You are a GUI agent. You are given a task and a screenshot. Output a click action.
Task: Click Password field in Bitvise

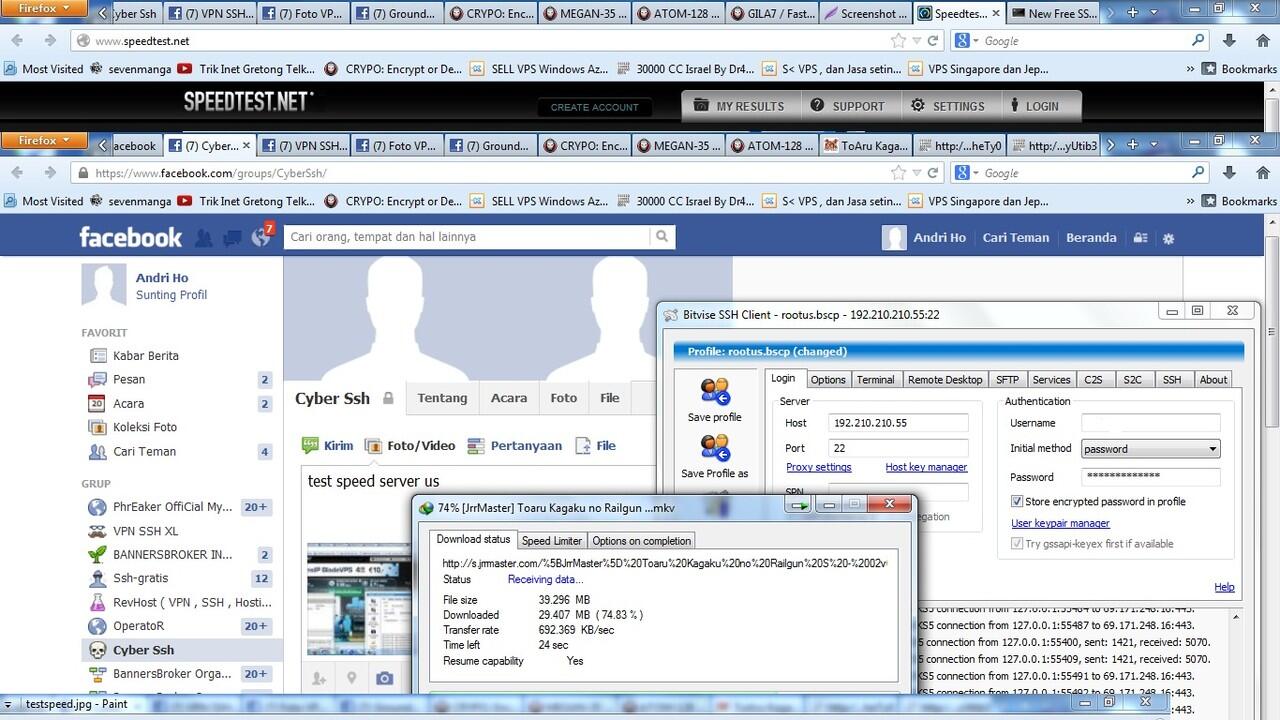(1151, 477)
